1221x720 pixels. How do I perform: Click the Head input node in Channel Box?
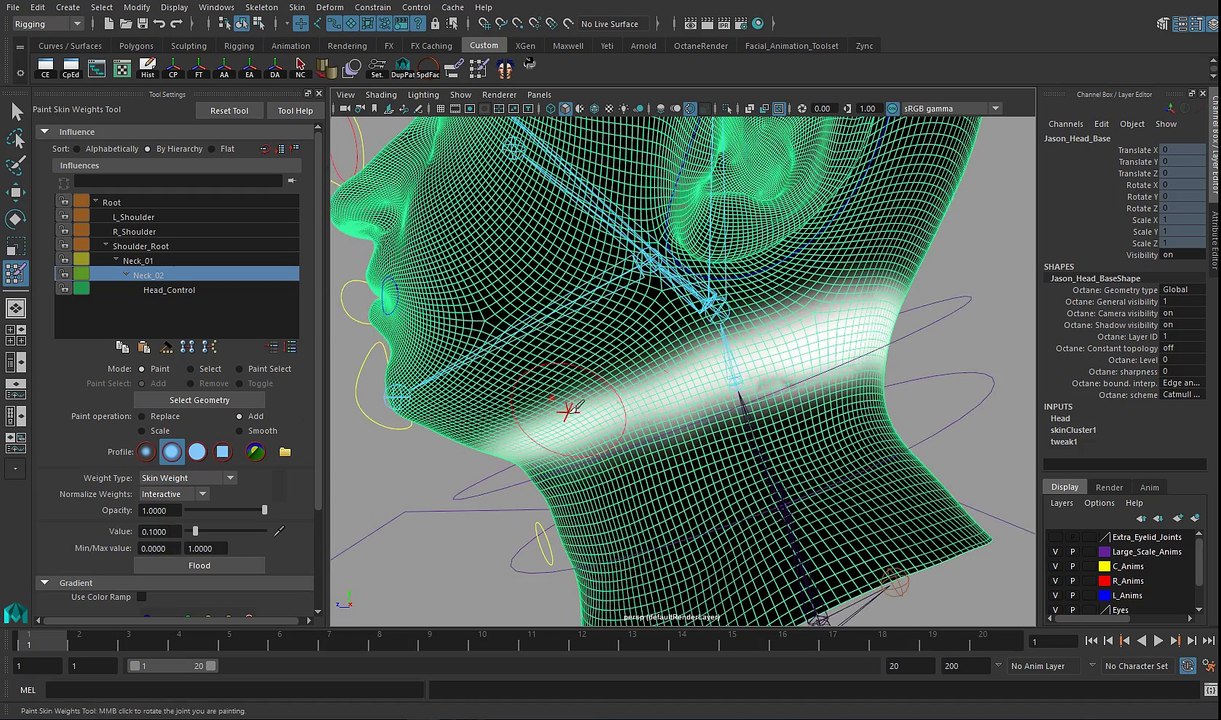pos(1059,418)
